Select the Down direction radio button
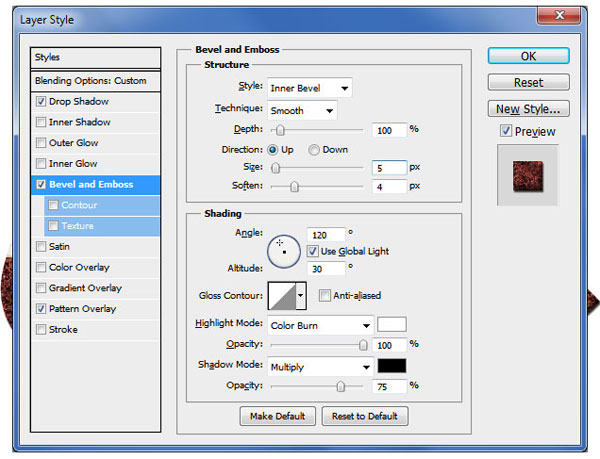600x459 pixels. (x=314, y=149)
